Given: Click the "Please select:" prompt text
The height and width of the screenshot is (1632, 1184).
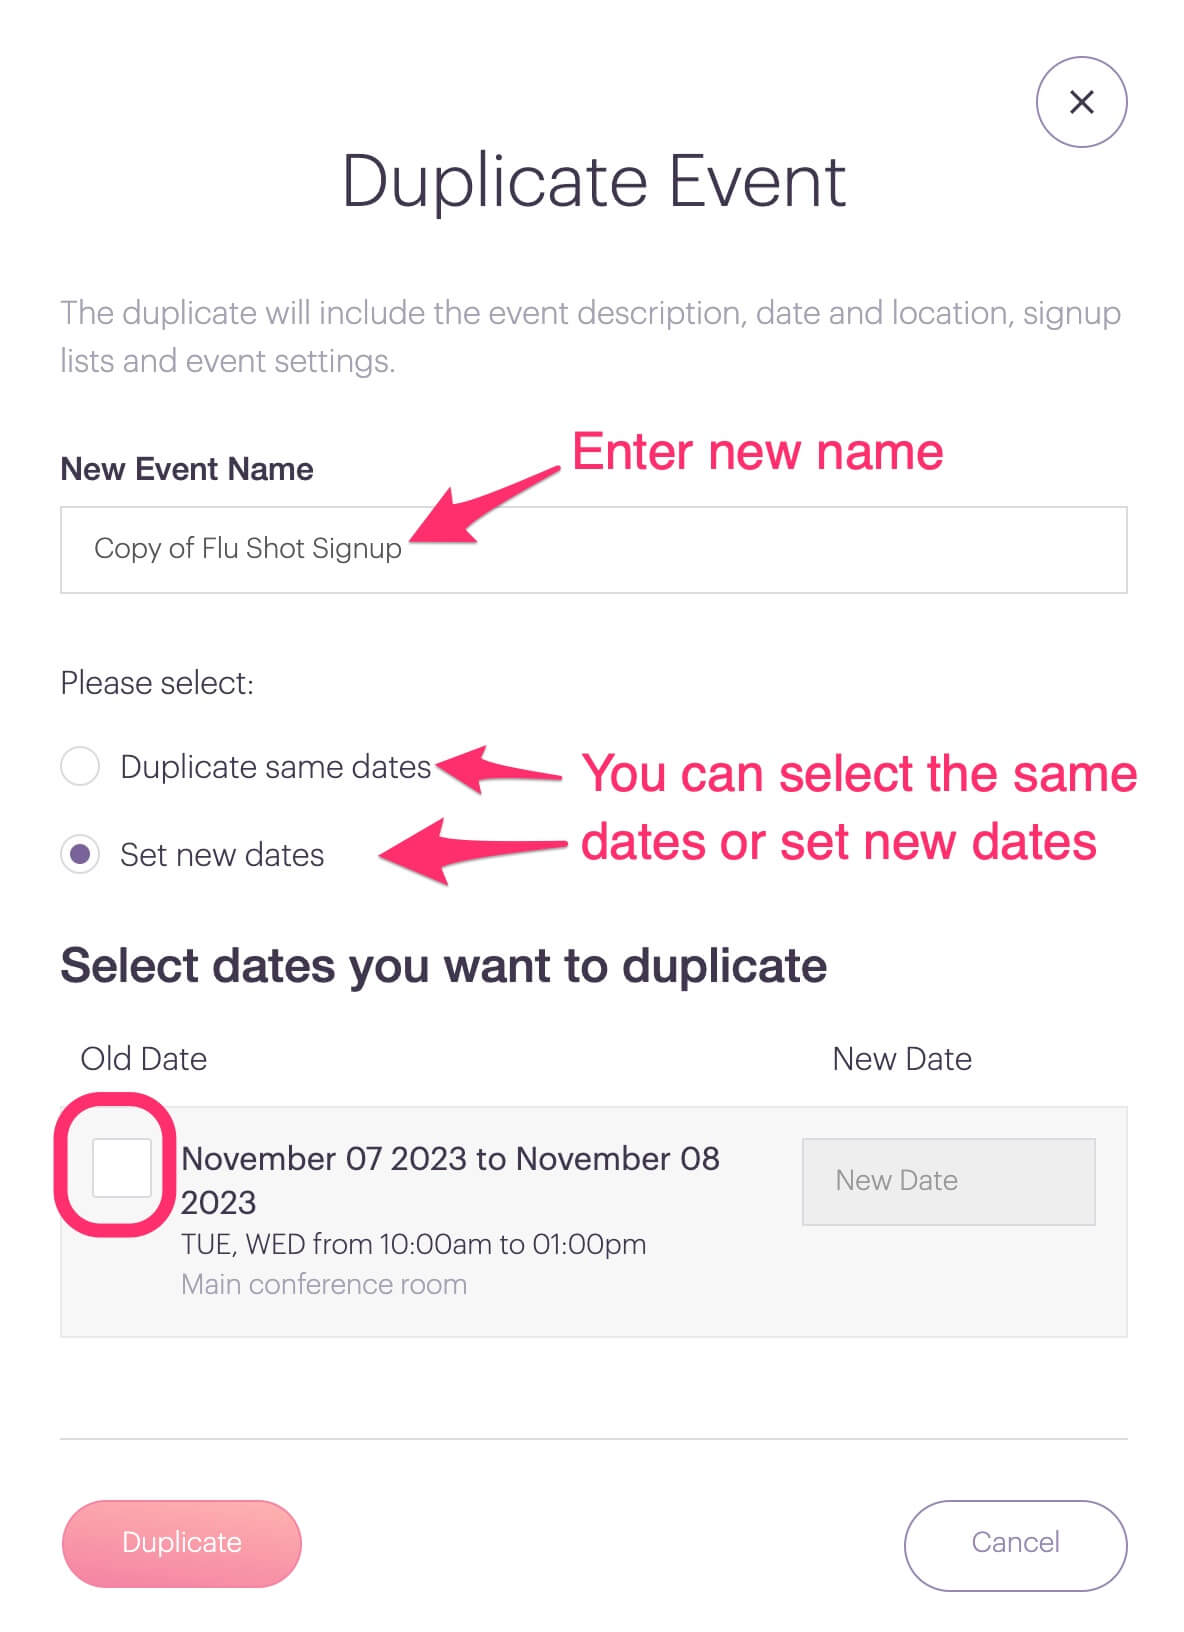Looking at the screenshot, I should pyautogui.click(x=157, y=683).
